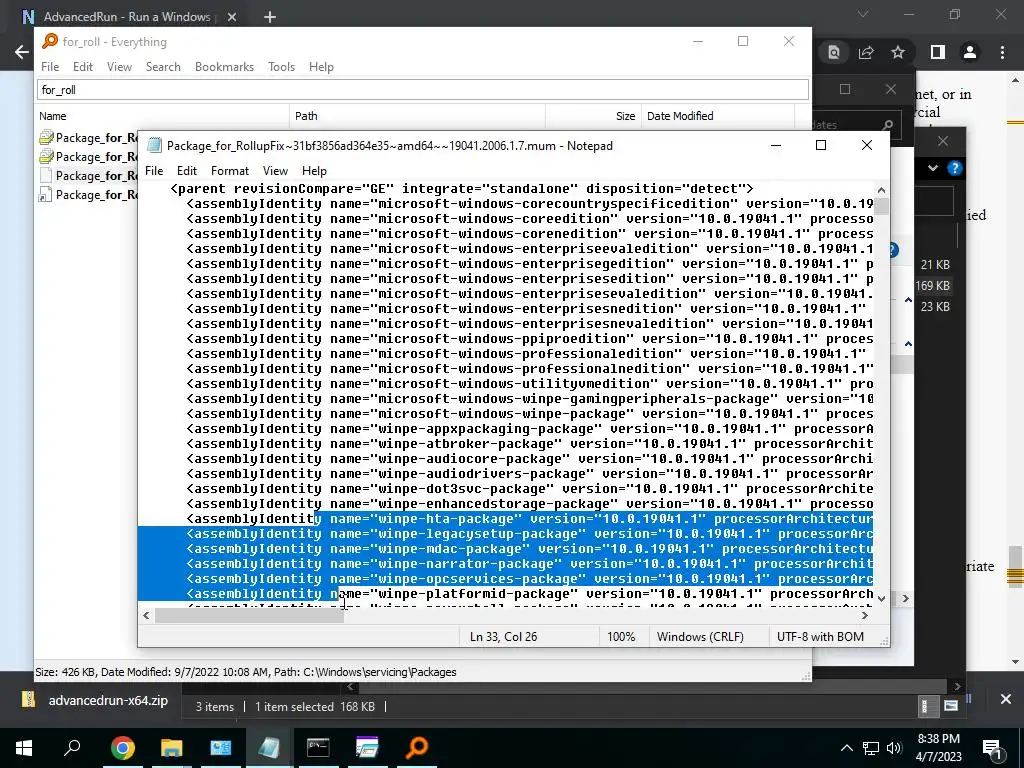Sort Everything results by Name column
Viewport: 1024px width, 768px height.
[162, 116]
